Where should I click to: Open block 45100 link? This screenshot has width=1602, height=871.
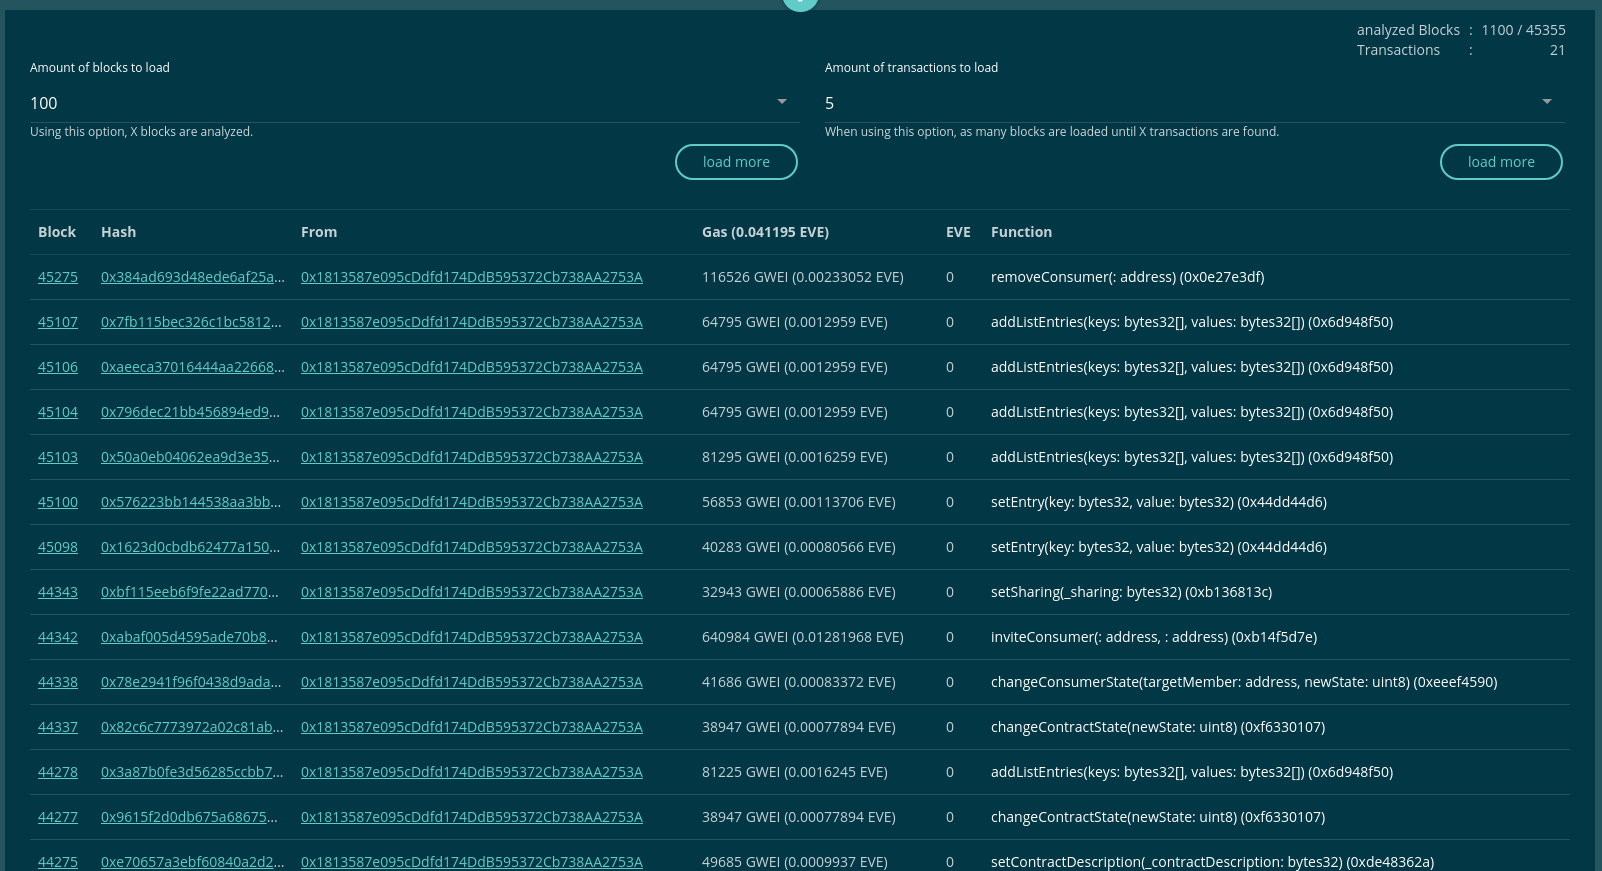(58, 502)
